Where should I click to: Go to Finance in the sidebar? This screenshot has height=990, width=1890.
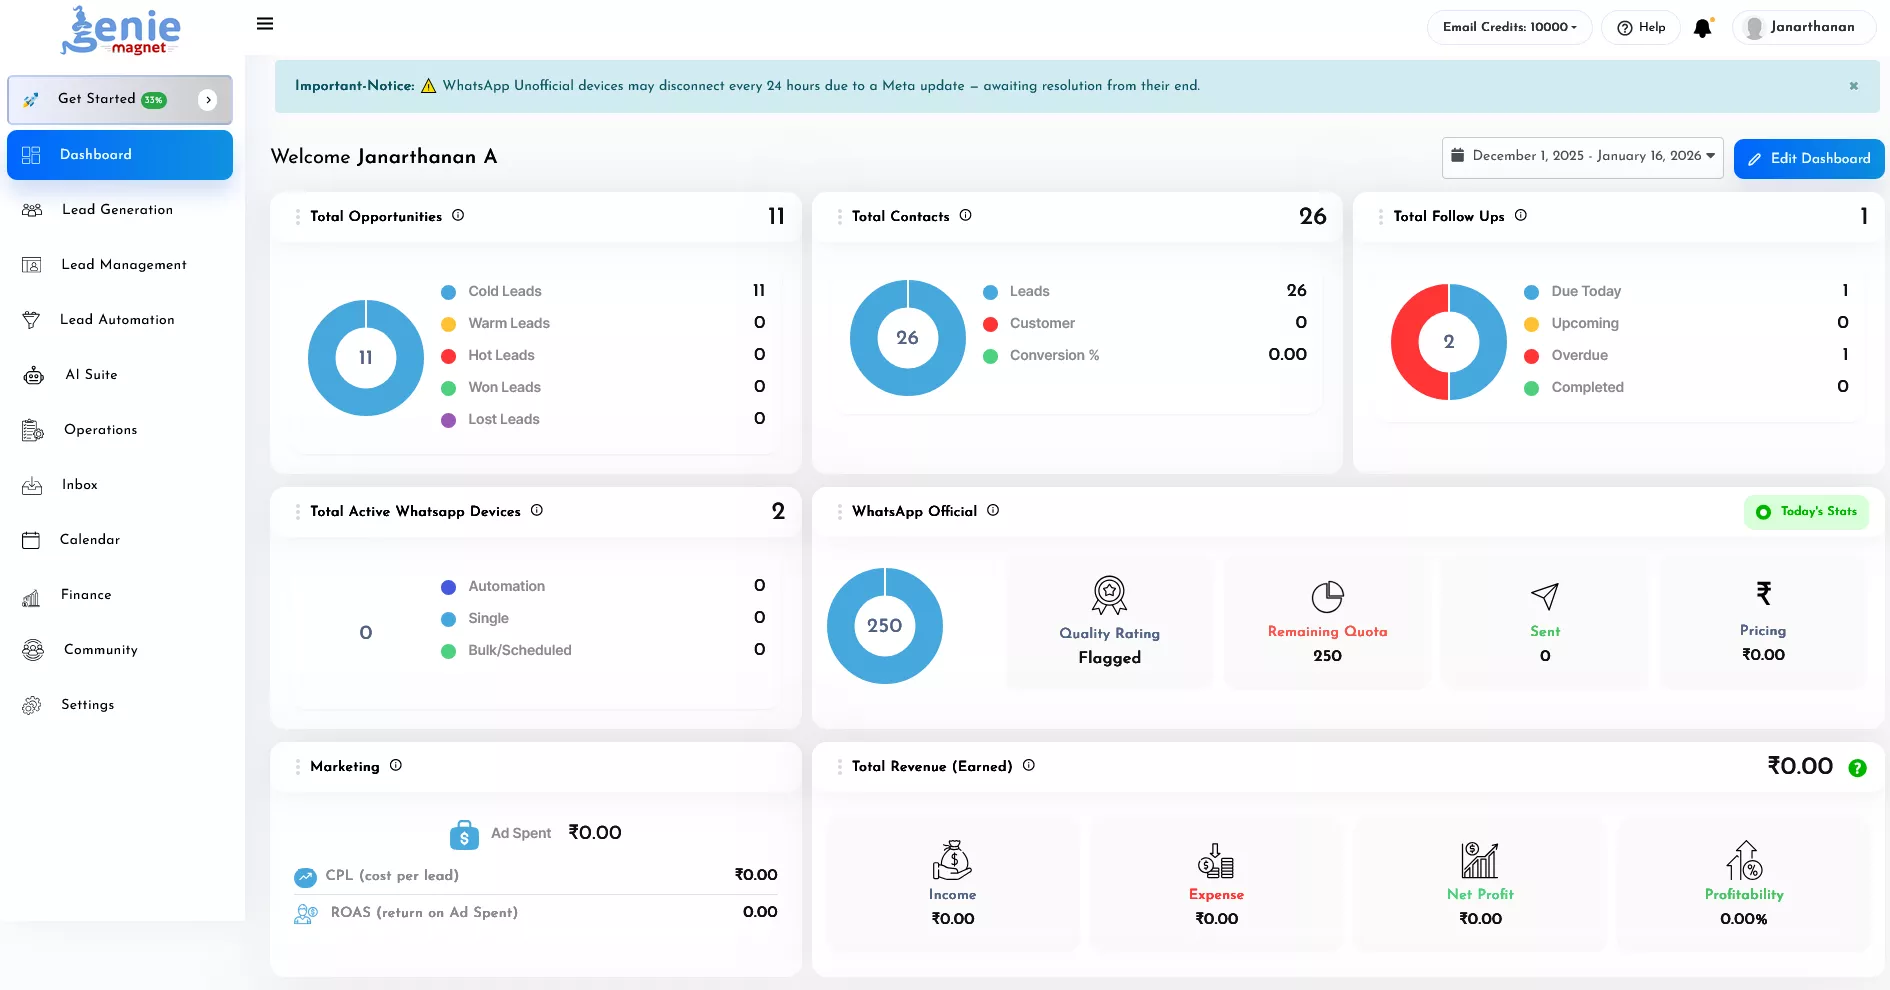(86, 595)
